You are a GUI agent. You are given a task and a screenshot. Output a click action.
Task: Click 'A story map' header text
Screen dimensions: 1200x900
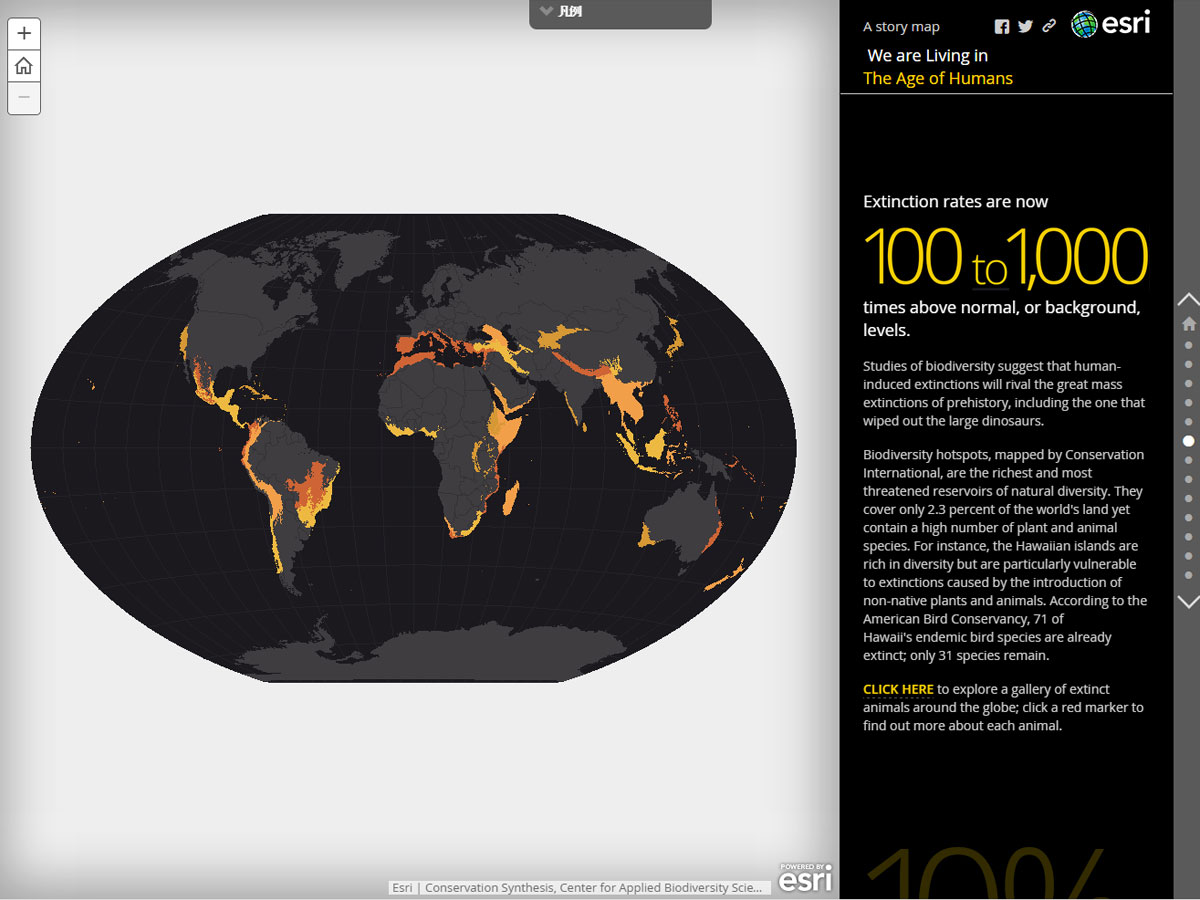click(901, 27)
